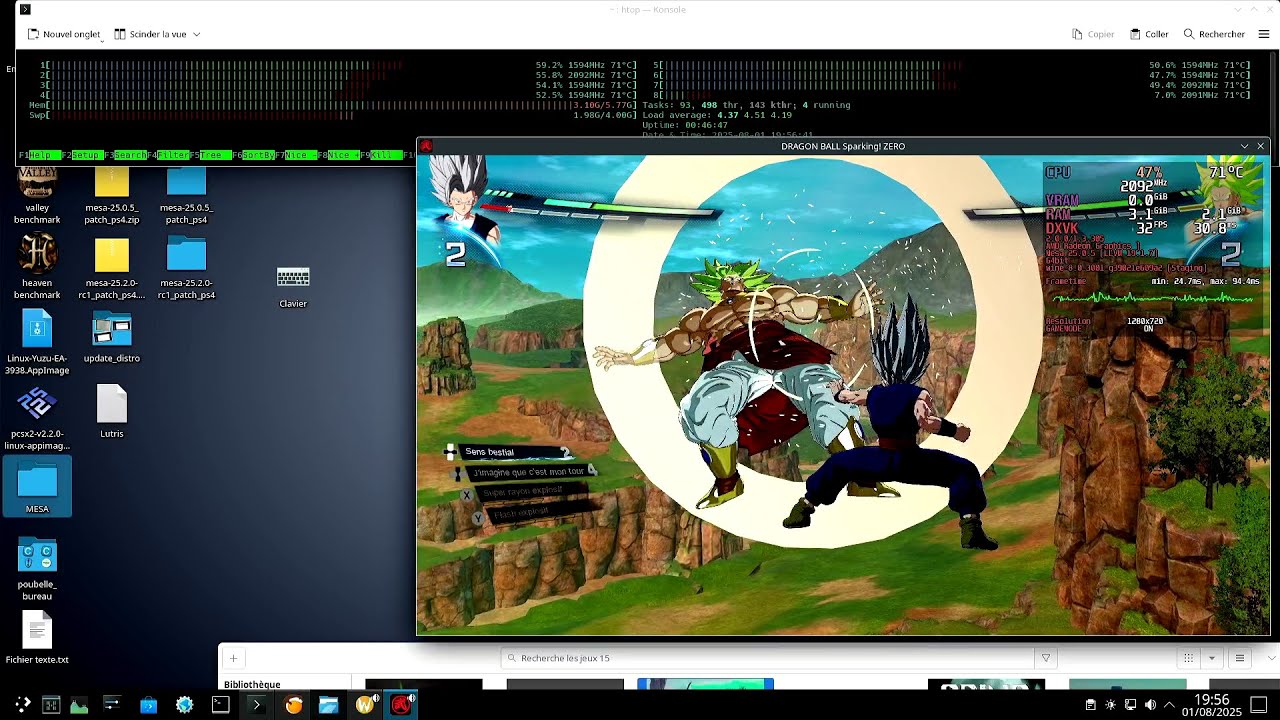
Task: Click F6 SortBy in htop
Action: pyautogui.click(x=253, y=155)
